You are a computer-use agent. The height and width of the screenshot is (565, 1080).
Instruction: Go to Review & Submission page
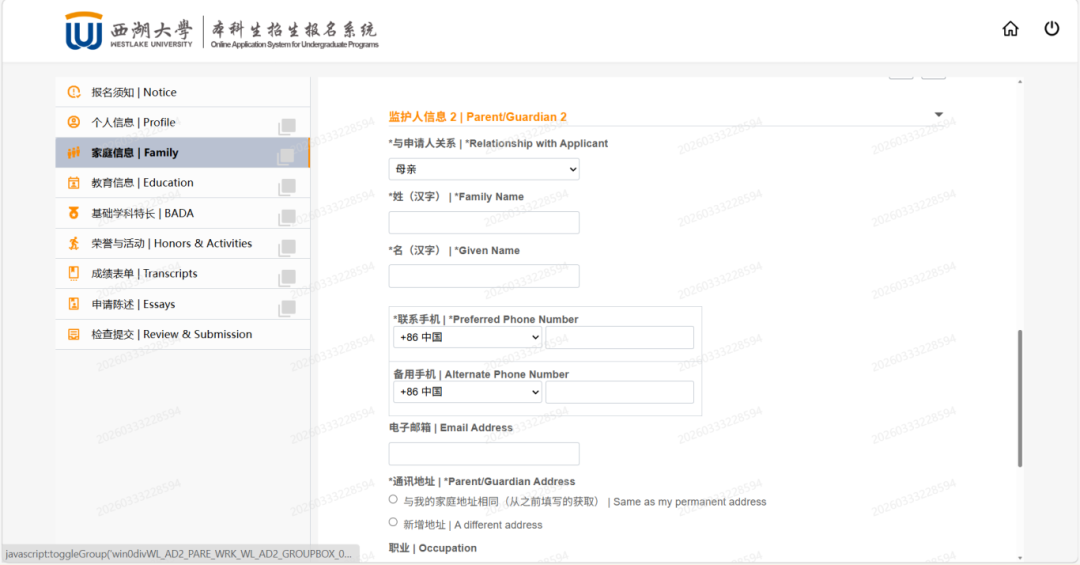coord(171,334)
